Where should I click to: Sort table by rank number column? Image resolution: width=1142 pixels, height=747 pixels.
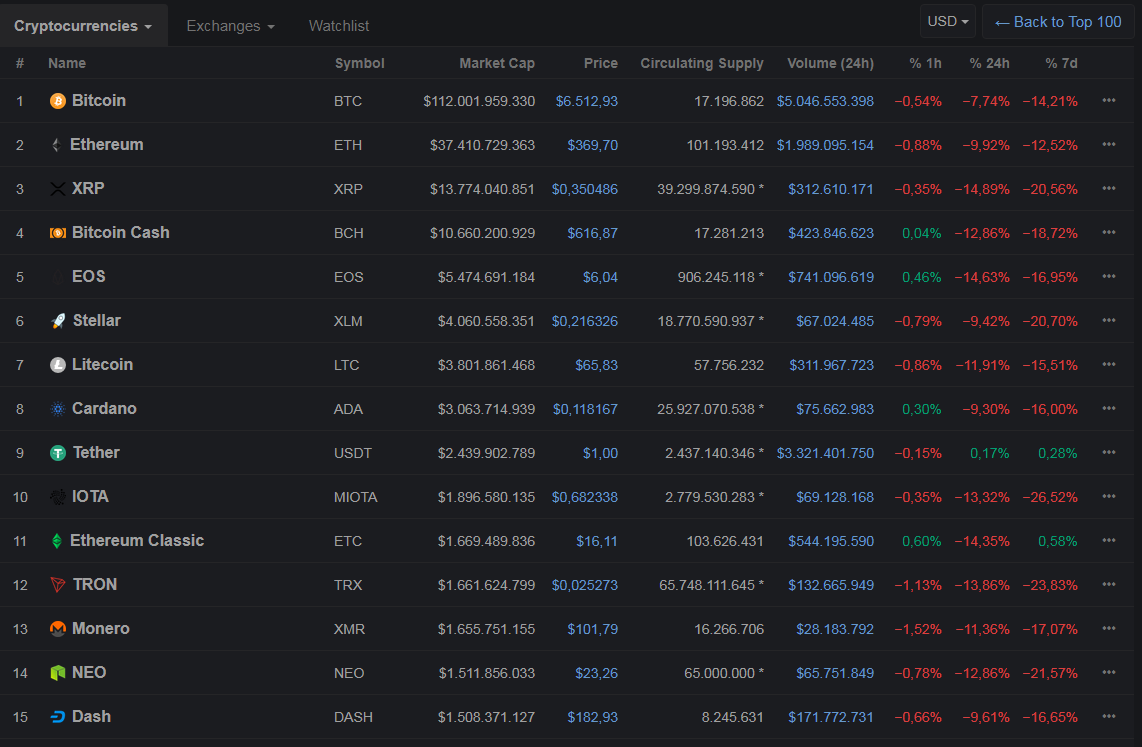pos(20,63)
